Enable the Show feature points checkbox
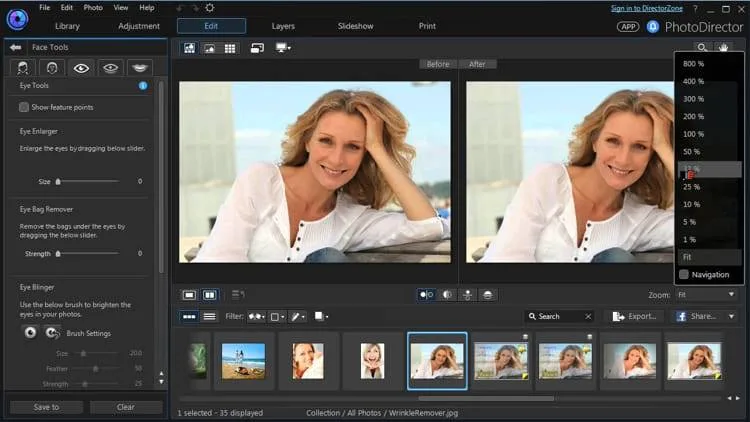Screen dimensions: 750x422 pyautogui.click(x=25, y=107)
